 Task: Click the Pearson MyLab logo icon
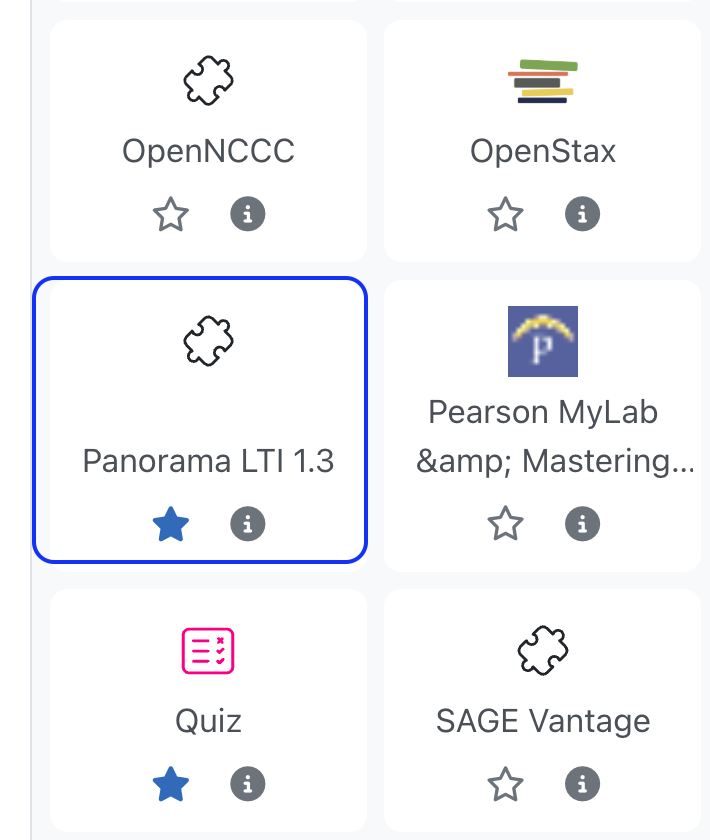(x=543, y=341)
